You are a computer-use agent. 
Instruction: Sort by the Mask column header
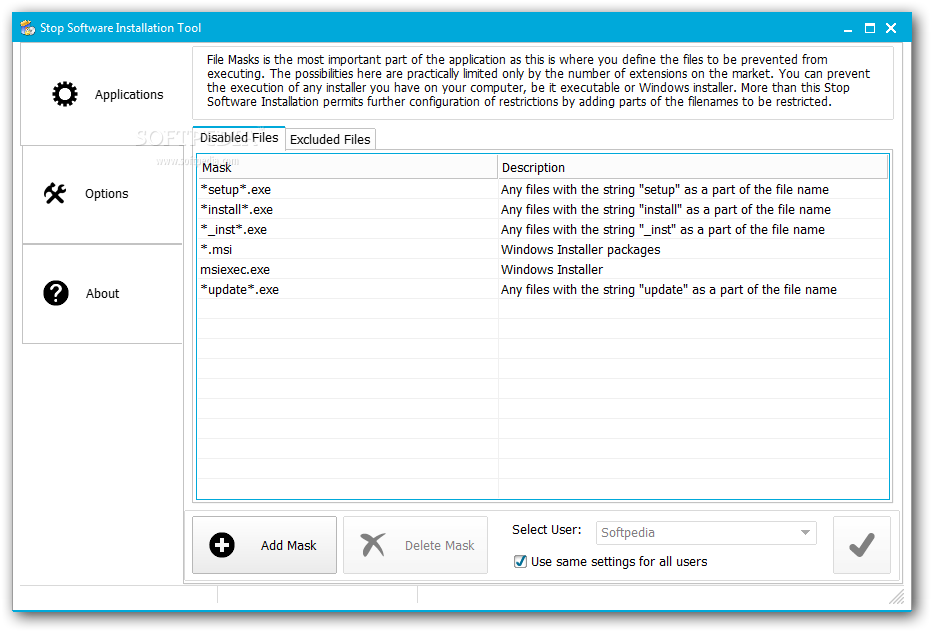(347, 167)
